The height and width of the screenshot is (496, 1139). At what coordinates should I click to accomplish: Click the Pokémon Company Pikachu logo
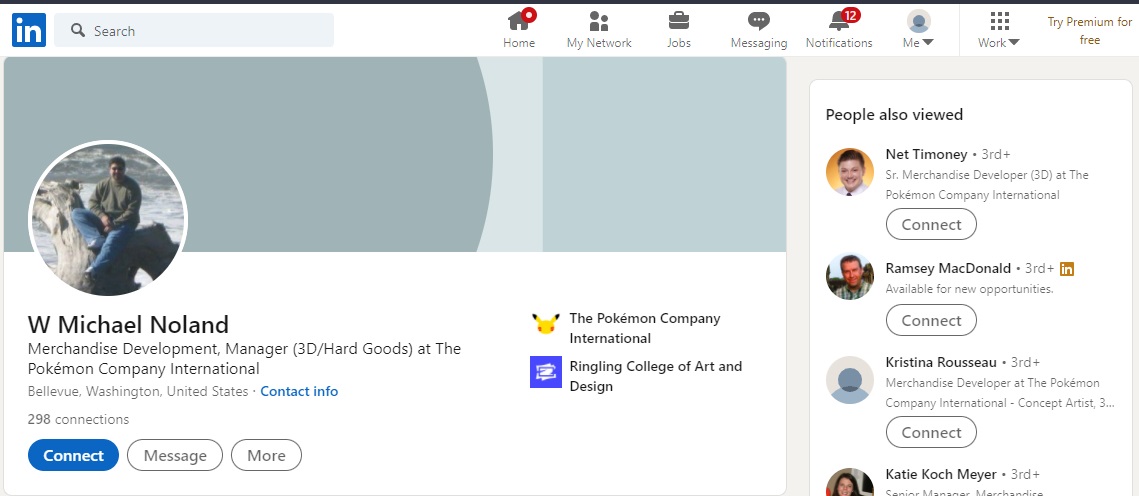pos(546,322)
